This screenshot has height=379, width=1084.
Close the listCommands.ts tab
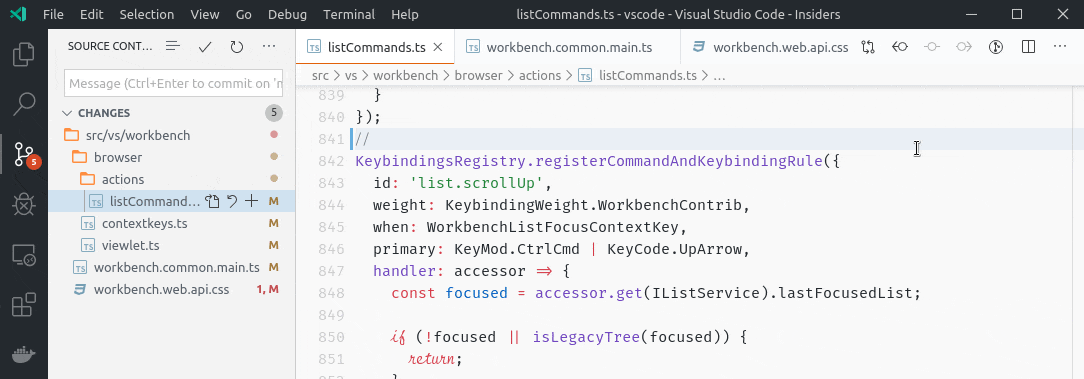(x=437, y=47)
